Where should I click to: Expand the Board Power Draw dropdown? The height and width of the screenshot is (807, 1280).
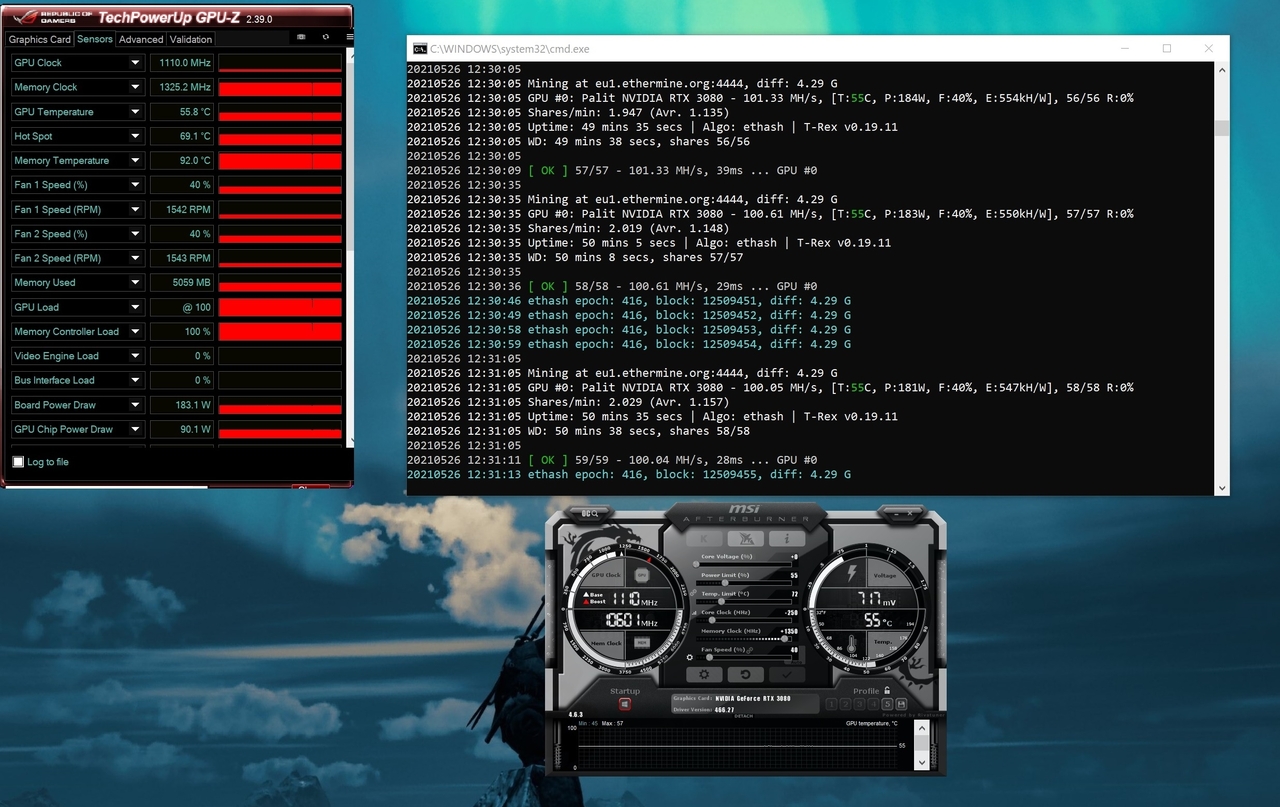(135, 405)
